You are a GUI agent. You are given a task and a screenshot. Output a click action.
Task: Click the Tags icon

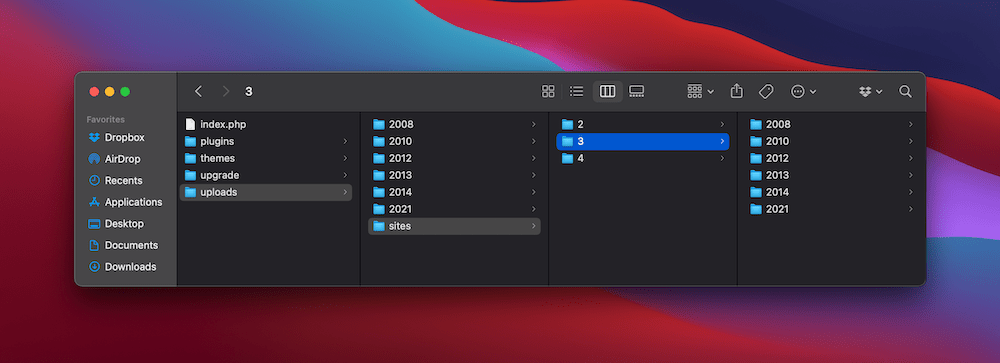click(766, 91)
